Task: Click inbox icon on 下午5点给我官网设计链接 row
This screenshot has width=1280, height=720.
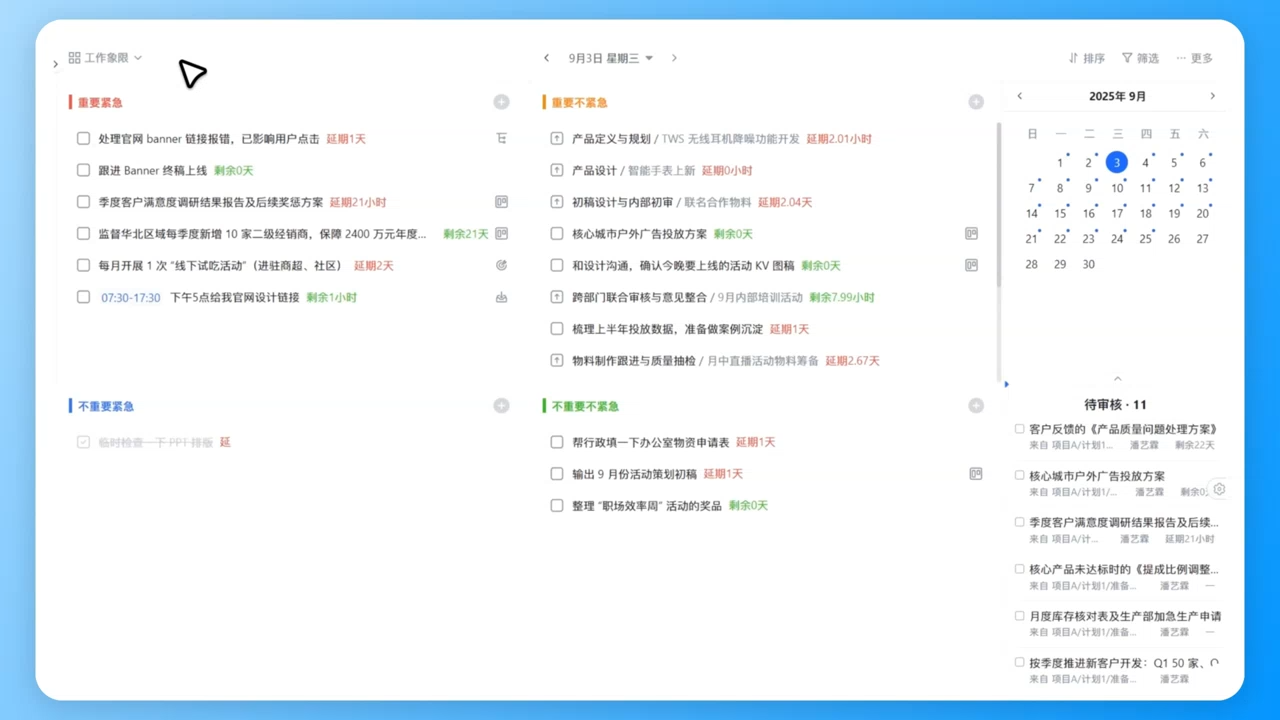Action: (x=501, y=298)
